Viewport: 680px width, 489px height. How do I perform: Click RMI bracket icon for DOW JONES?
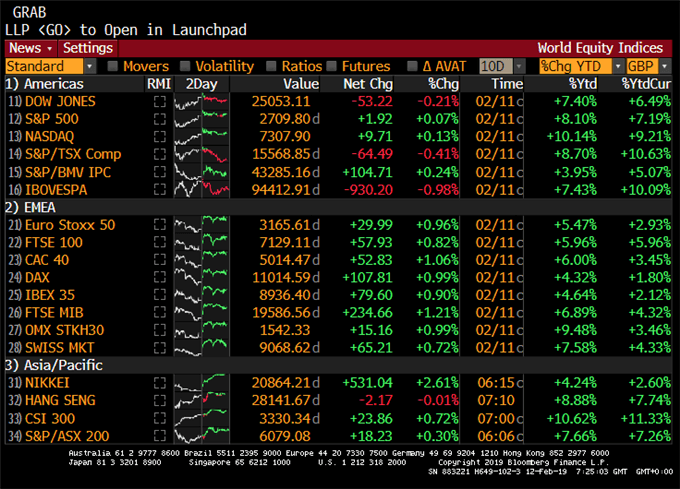tap(160, 101)
